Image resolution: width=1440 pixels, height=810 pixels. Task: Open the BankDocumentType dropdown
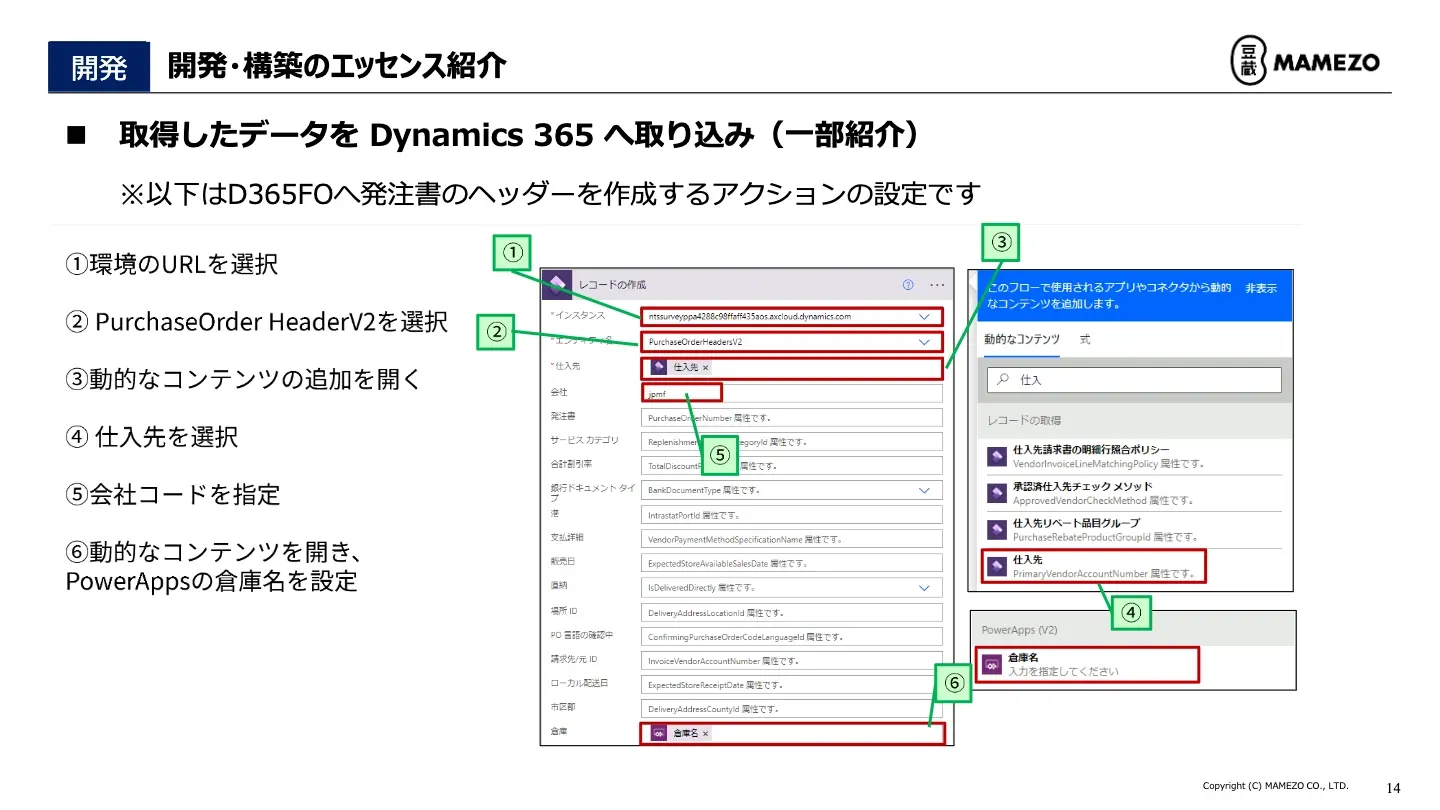924,491
